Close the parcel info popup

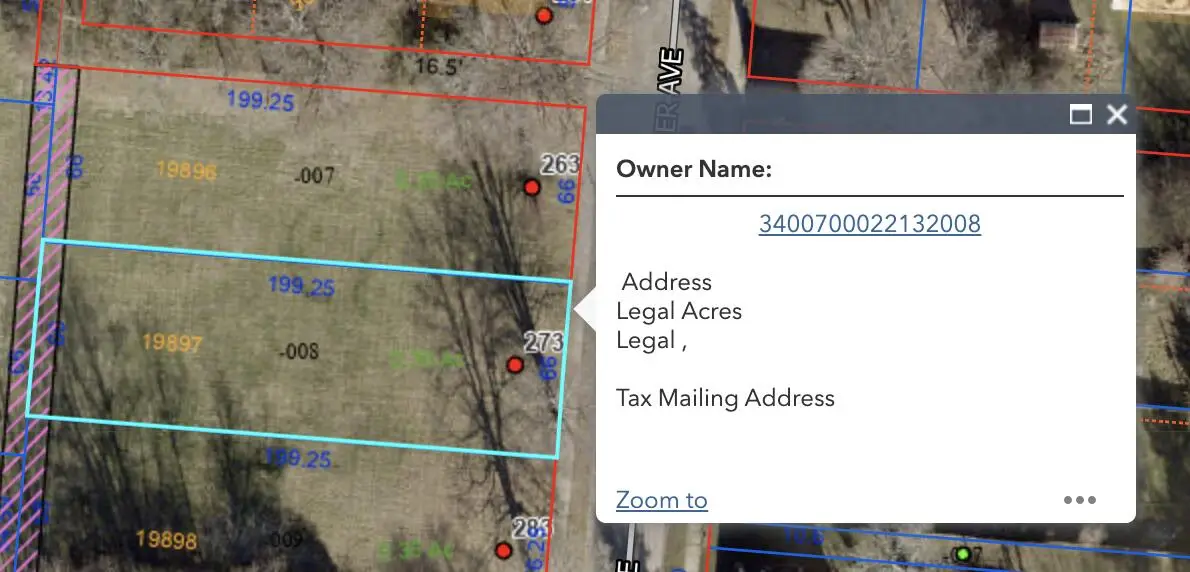point(1117,114)
